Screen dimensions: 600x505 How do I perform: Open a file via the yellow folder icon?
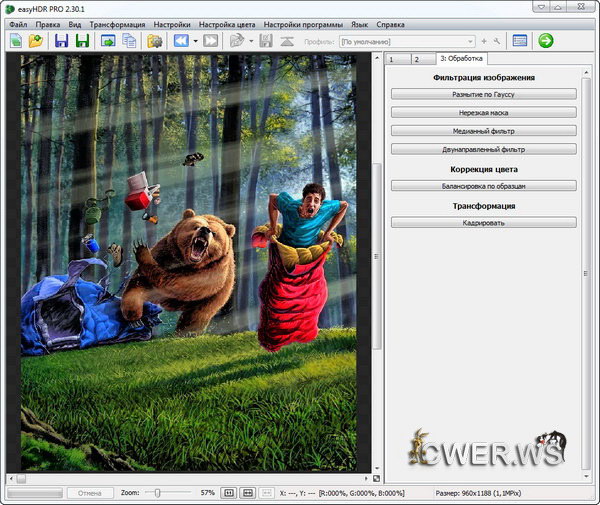click(x=36, y=41)
